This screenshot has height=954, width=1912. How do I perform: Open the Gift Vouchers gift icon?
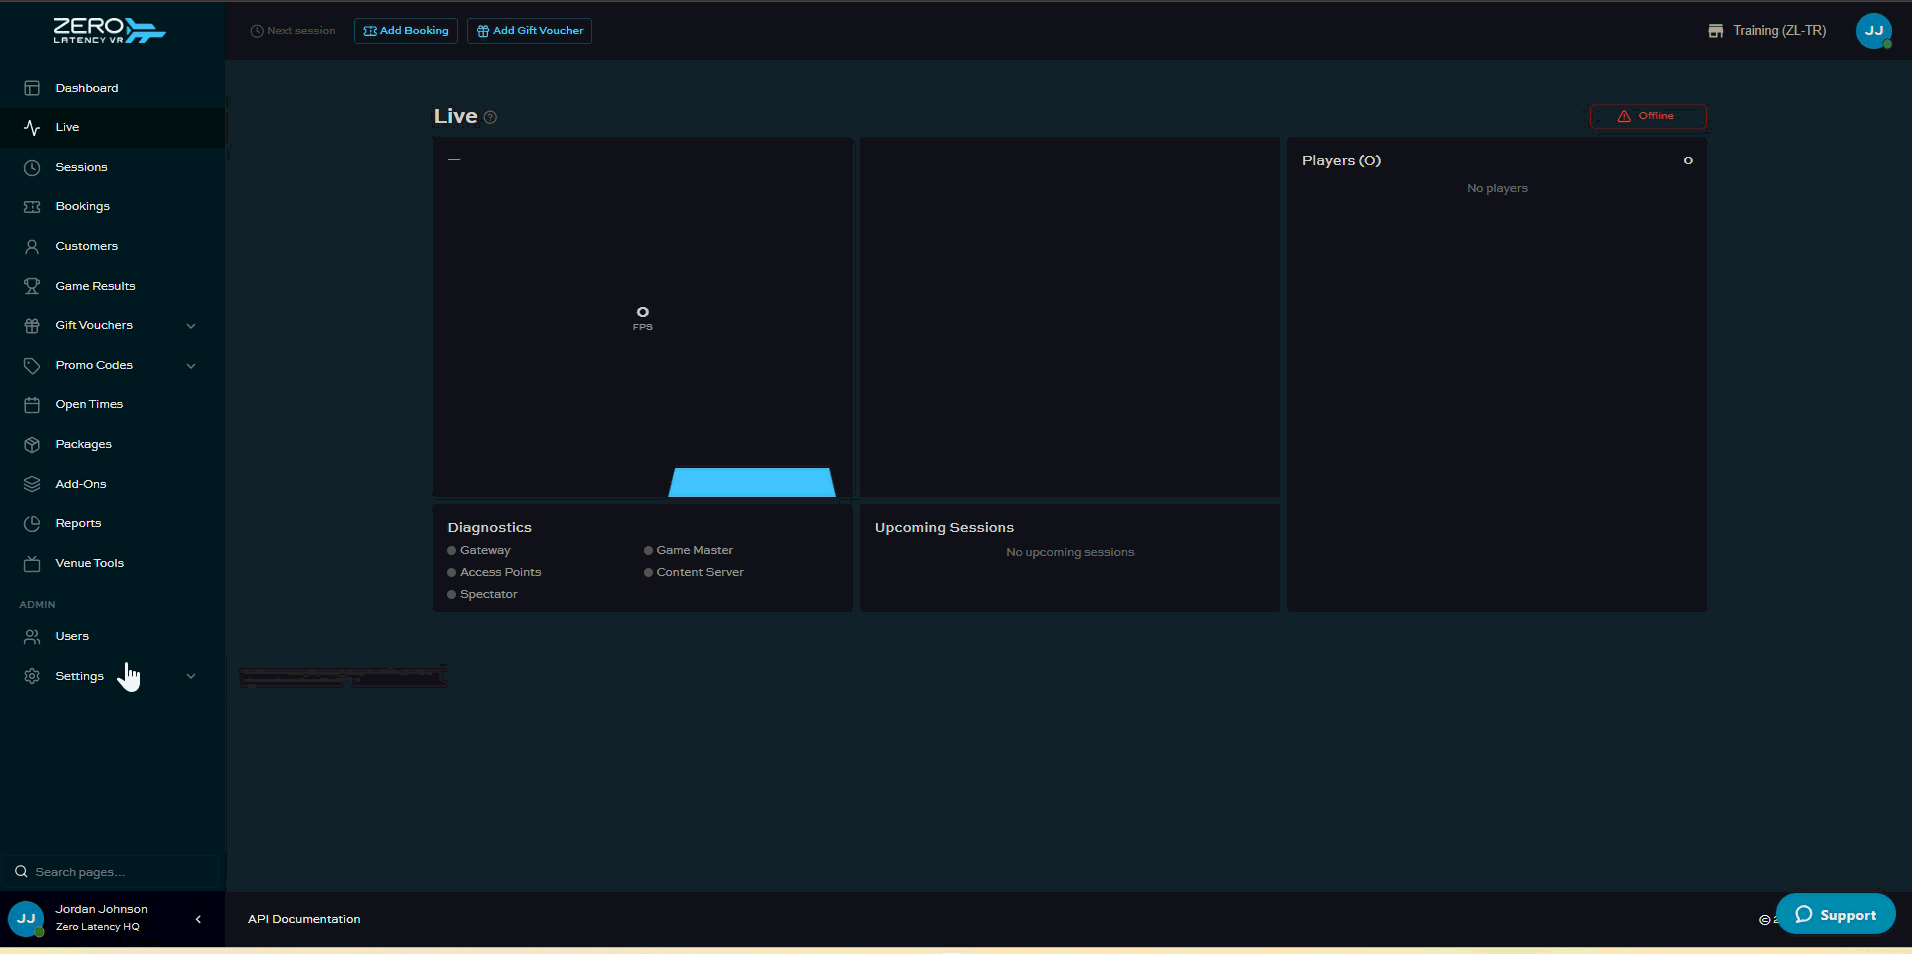pos(32,326)
